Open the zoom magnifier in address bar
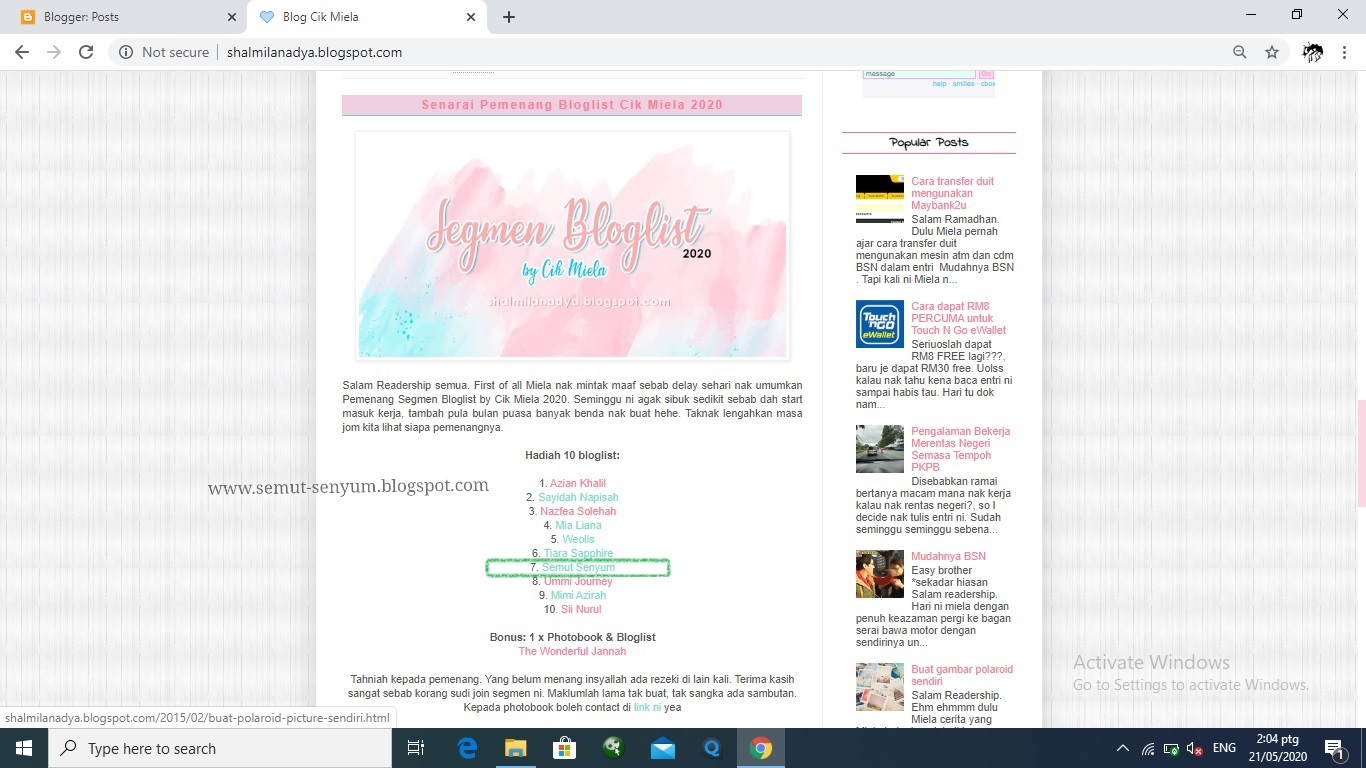1366x768 pixels. click(1240, 52)
